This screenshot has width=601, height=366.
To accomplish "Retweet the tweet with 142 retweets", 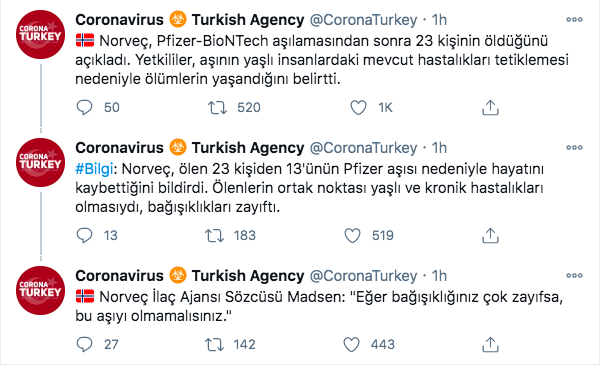I will [x=214, y=345].
